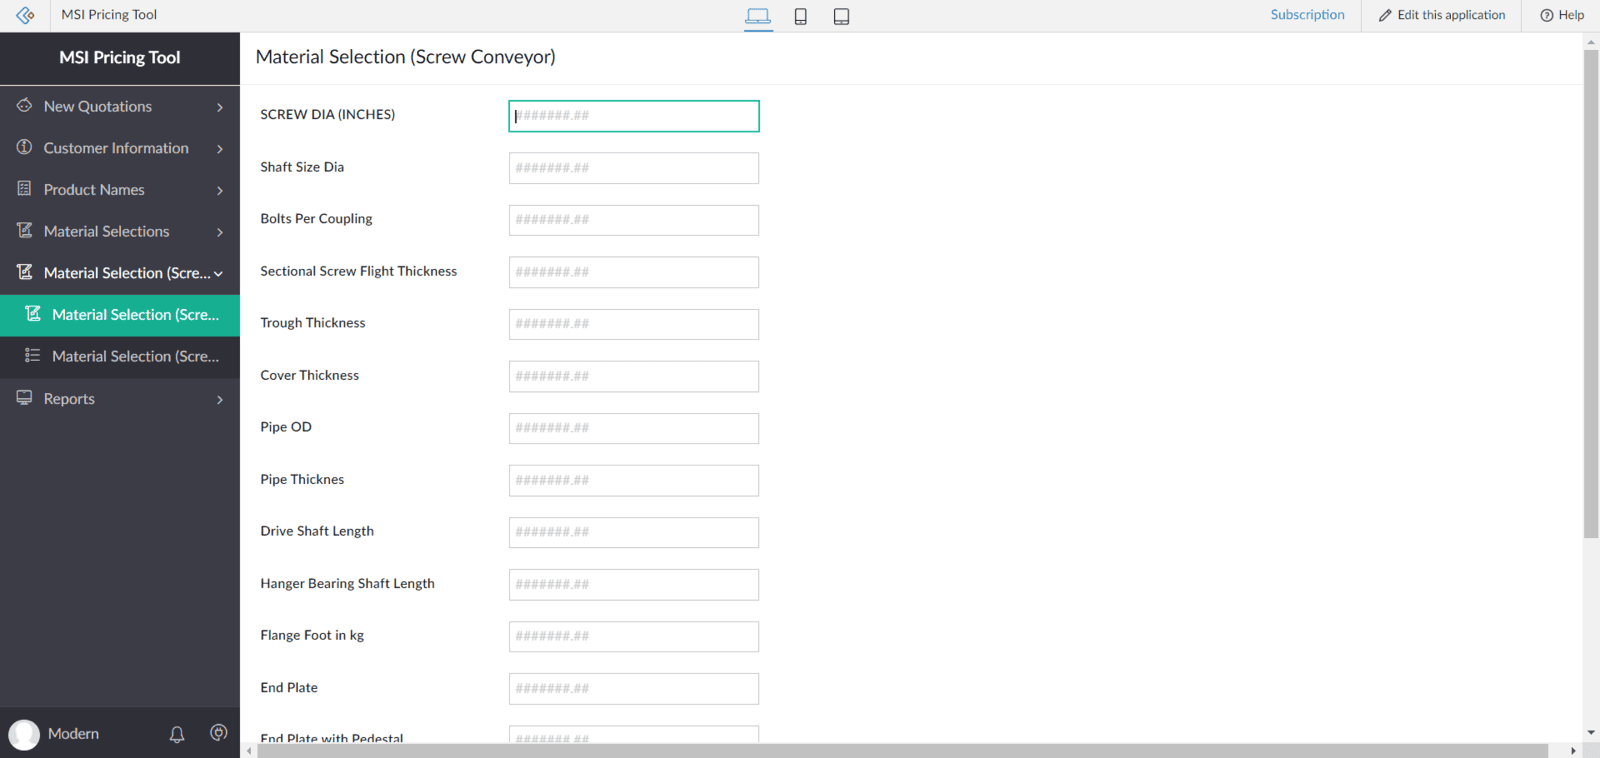Expand Customer Information chevron
Screen dimensions: 1600x758
coord(220,149)
